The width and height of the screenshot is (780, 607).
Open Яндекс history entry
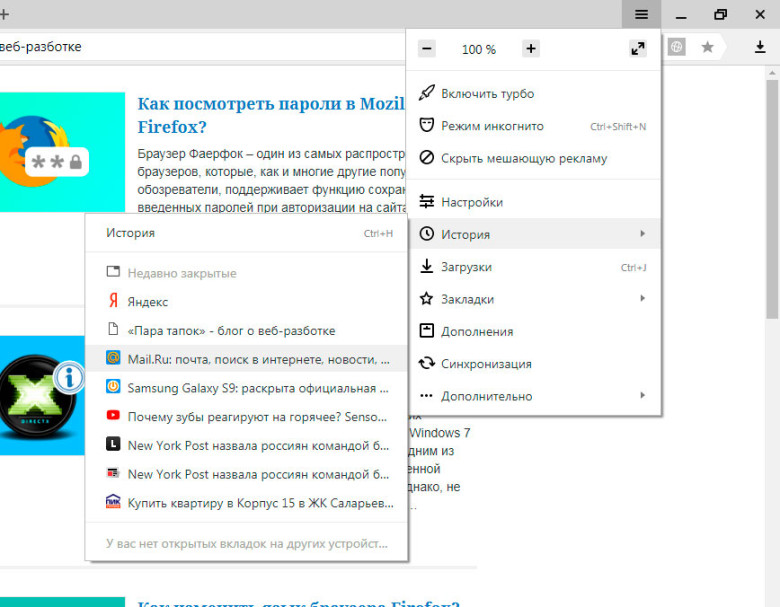(246, 302)
